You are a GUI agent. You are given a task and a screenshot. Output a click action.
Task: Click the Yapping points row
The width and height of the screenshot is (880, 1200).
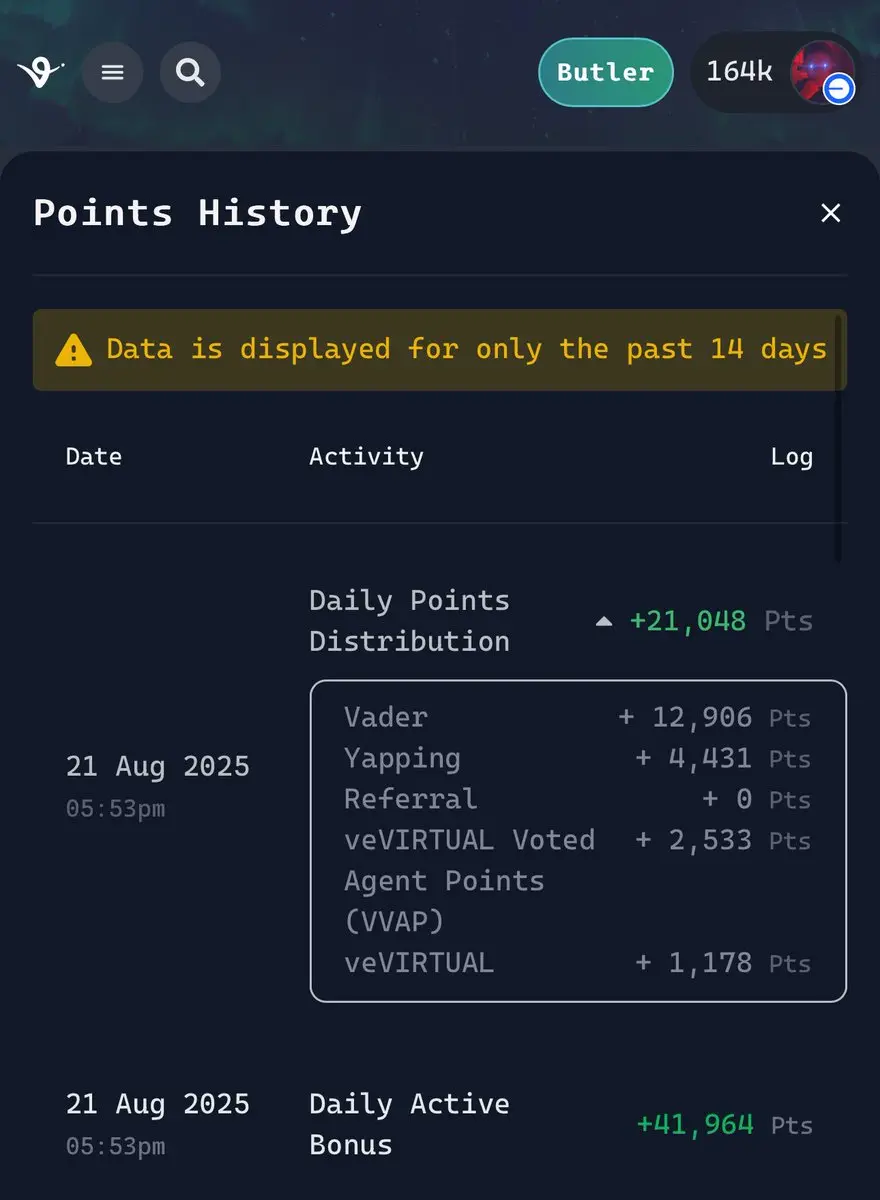click(x=578, y=759)
